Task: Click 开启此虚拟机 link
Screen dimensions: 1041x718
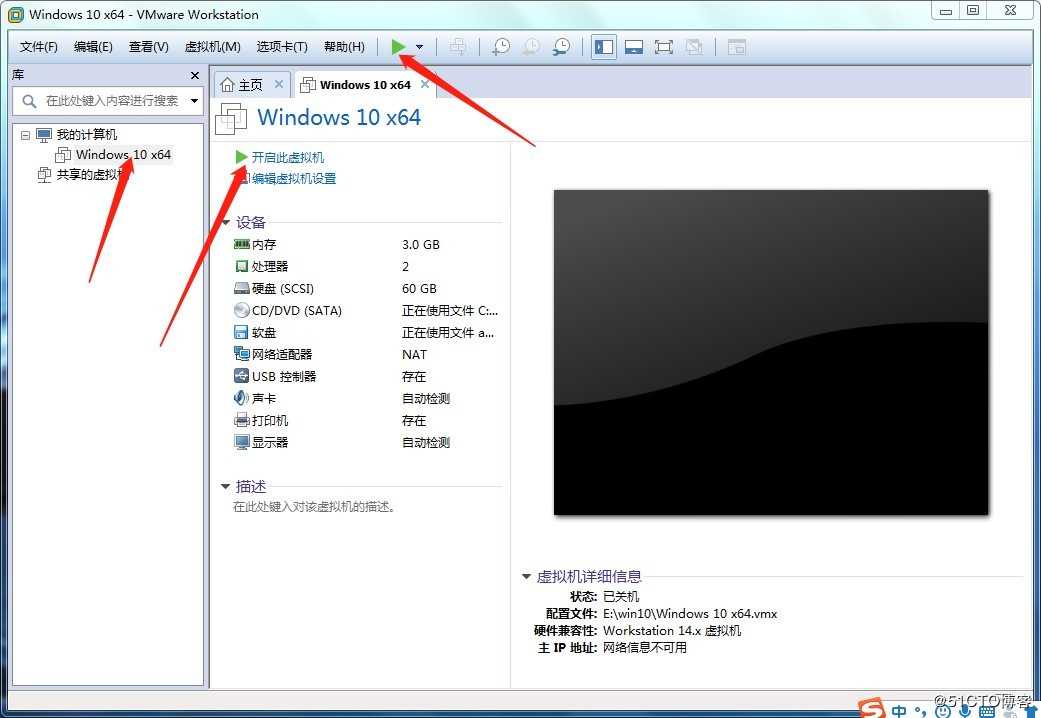Action: click(287, 157)
